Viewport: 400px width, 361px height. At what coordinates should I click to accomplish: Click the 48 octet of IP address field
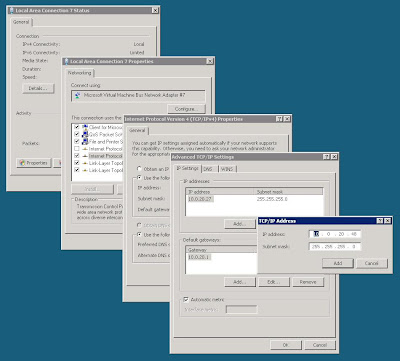[354, 234]
